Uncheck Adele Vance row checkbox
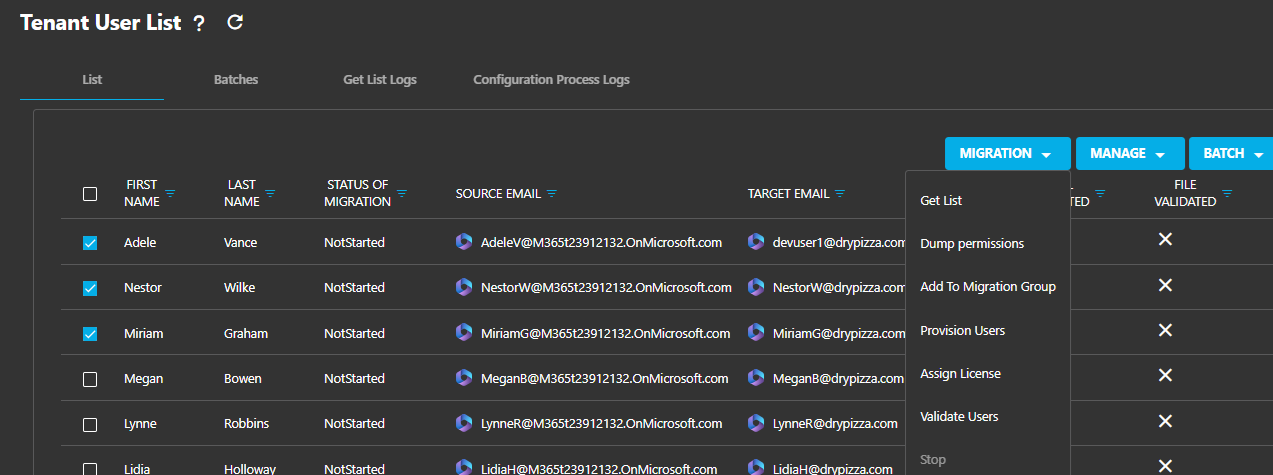The width and height of the screenshot is (1273, 475). (x=90, y=243)
